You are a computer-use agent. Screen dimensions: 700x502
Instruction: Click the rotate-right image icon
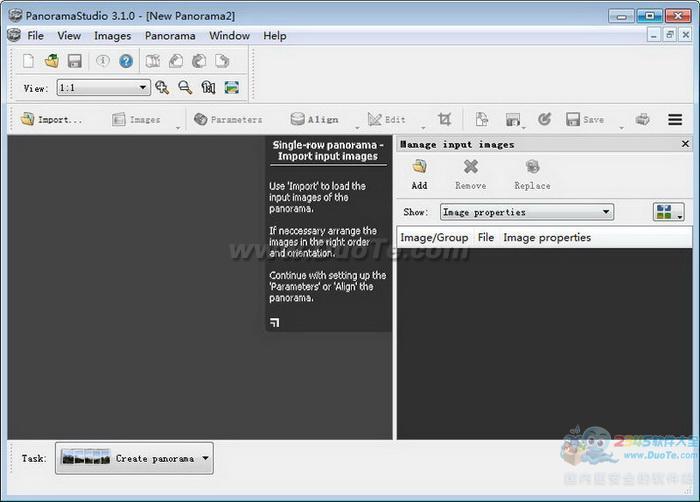pos(222,61)
